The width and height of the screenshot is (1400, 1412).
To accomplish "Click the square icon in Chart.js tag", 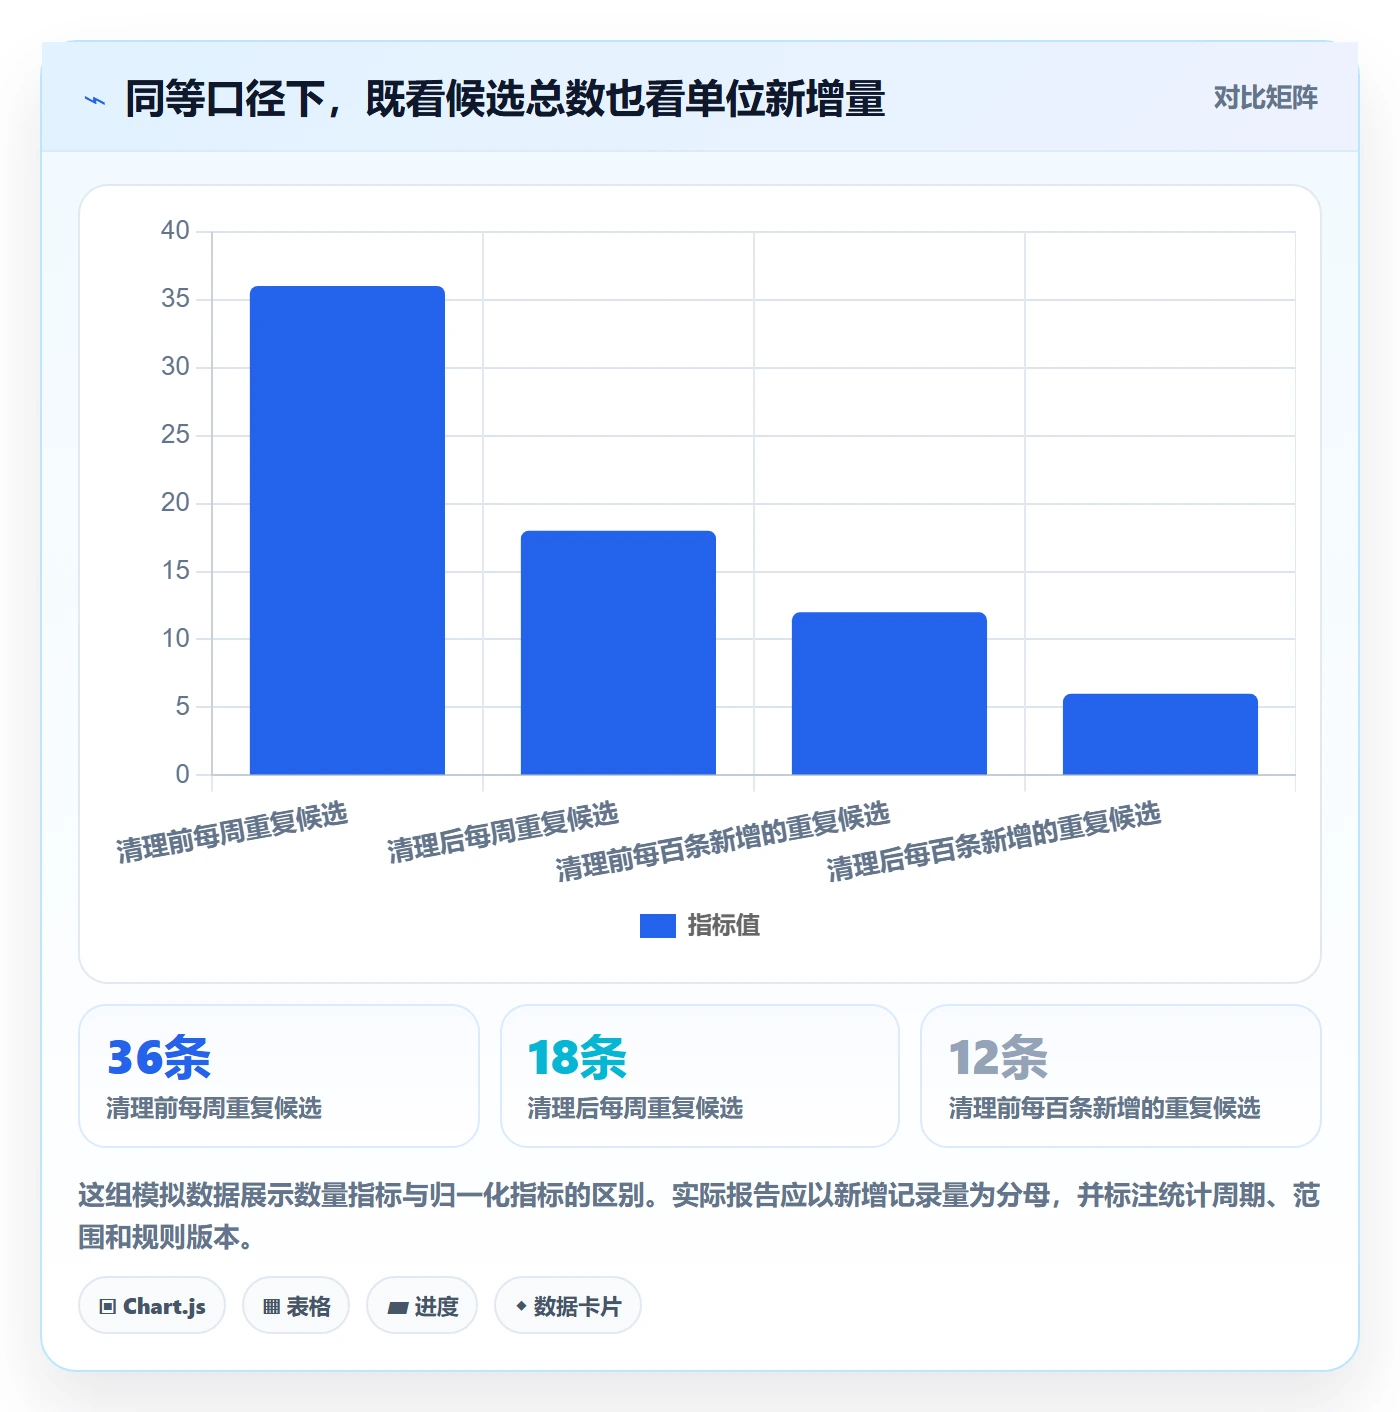I will [108, 1307].
